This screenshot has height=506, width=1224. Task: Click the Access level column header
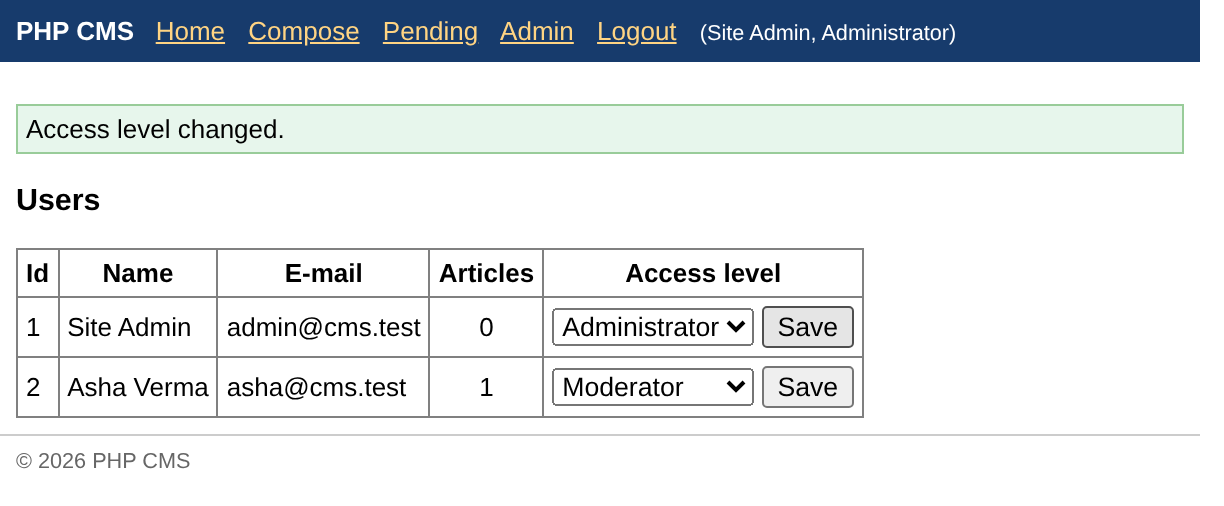click(x=703, y=273)
